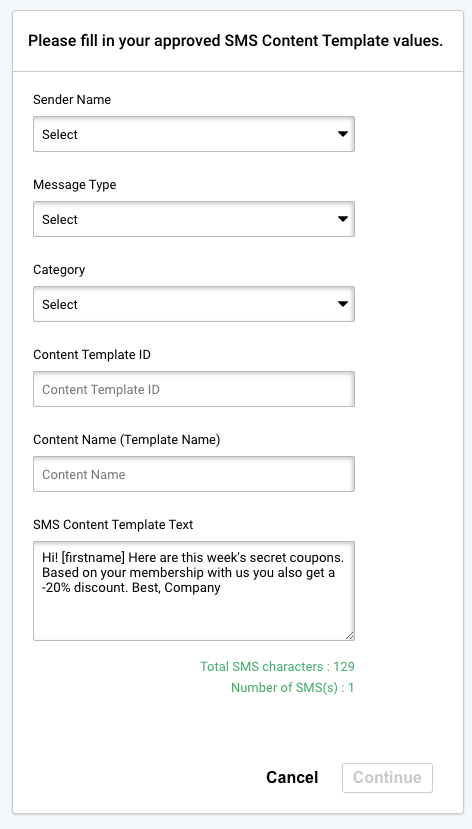472x829 pixels.
Task: Click the 'SMS Content Template Text' label
Action: point(113,524)
